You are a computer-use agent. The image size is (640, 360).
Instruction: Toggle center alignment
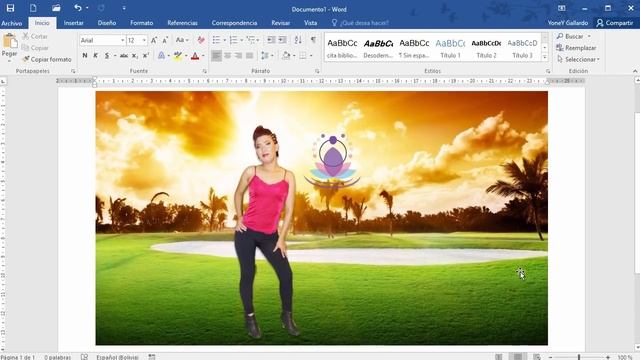tap(227, 56)
